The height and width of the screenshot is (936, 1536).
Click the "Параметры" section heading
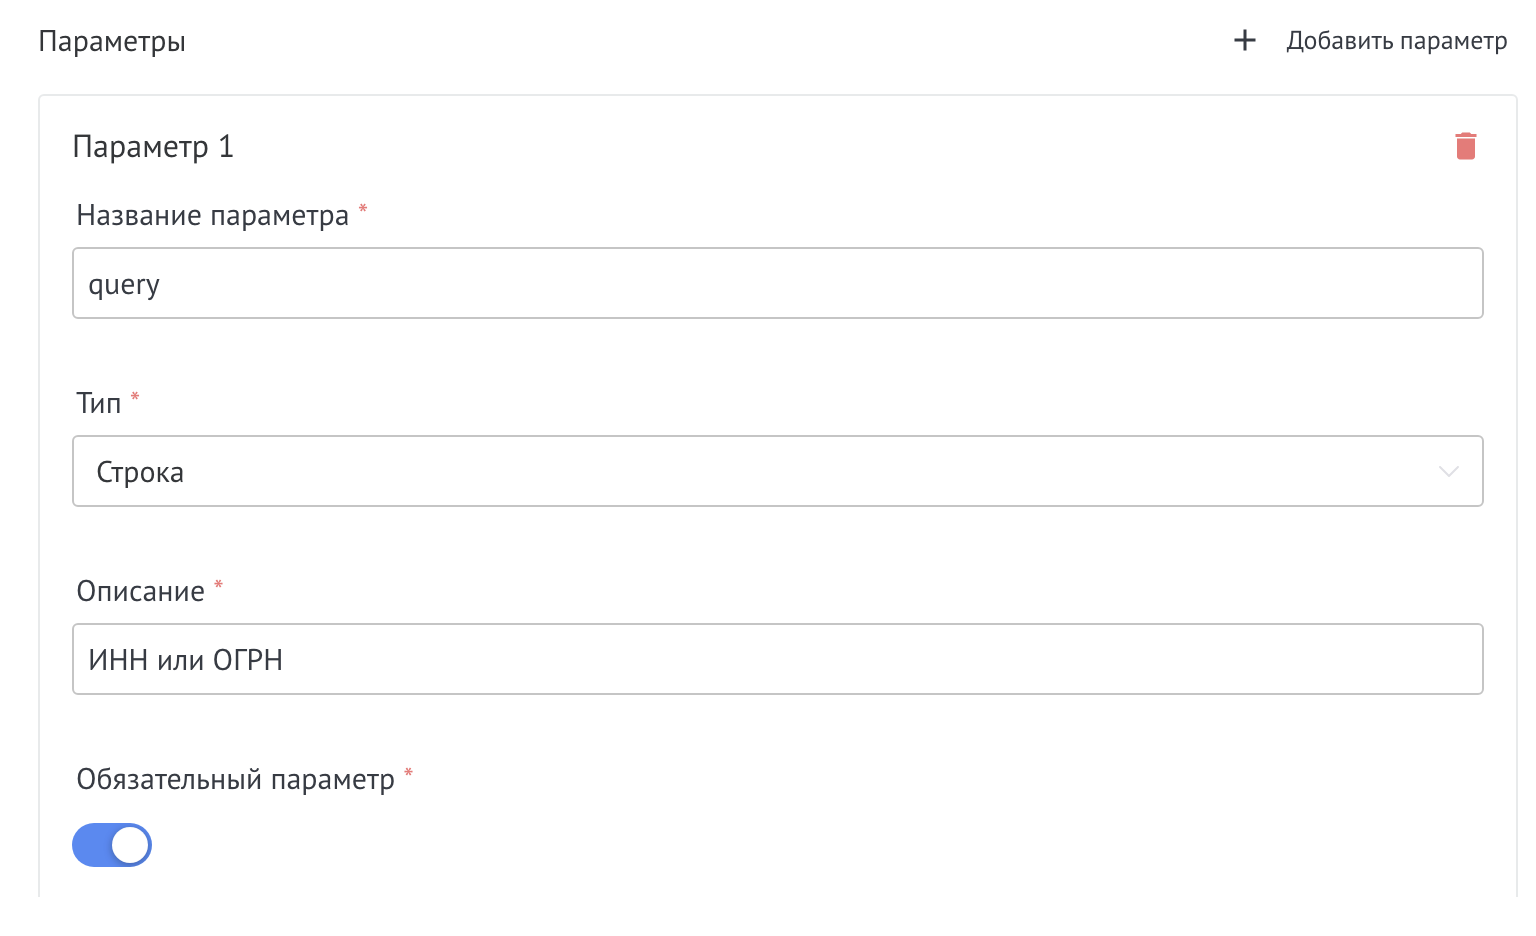[111, 41]
